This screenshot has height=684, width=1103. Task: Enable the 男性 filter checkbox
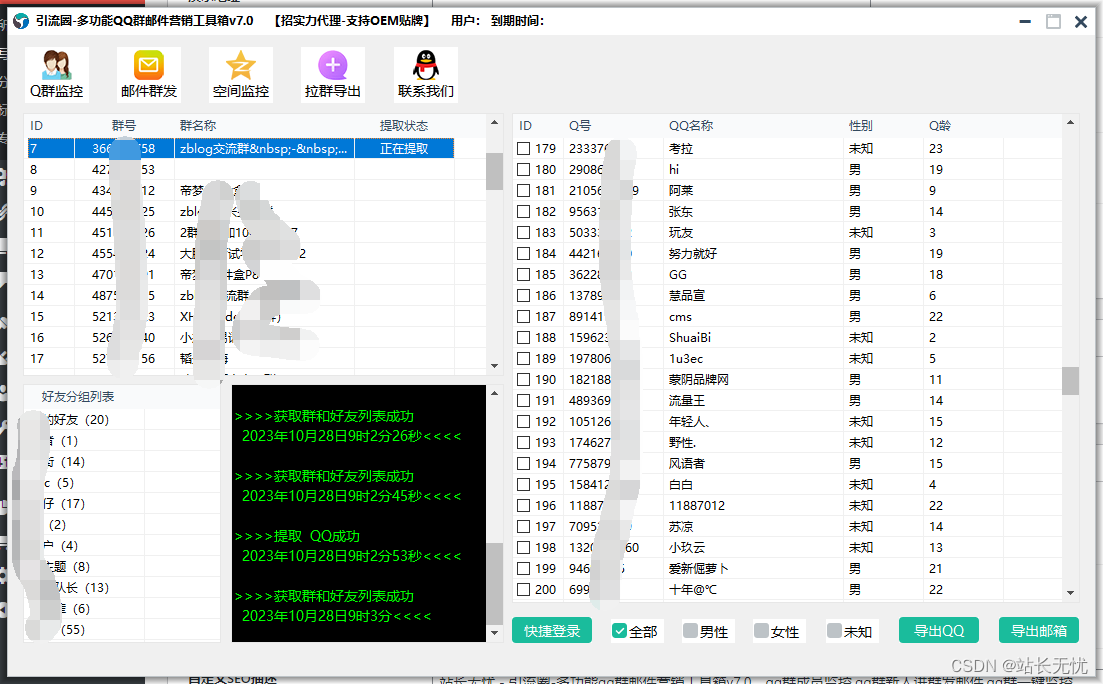690,631
